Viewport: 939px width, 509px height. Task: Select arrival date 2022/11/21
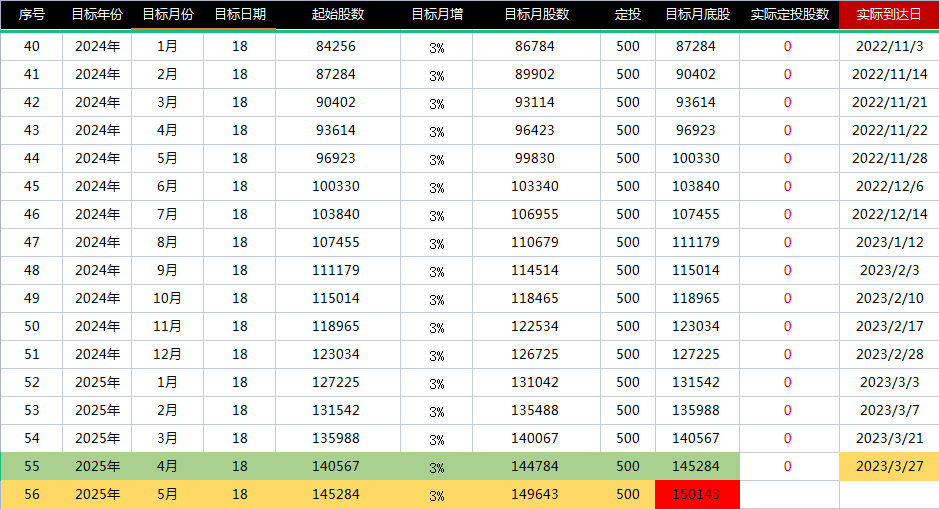point(889,102)
